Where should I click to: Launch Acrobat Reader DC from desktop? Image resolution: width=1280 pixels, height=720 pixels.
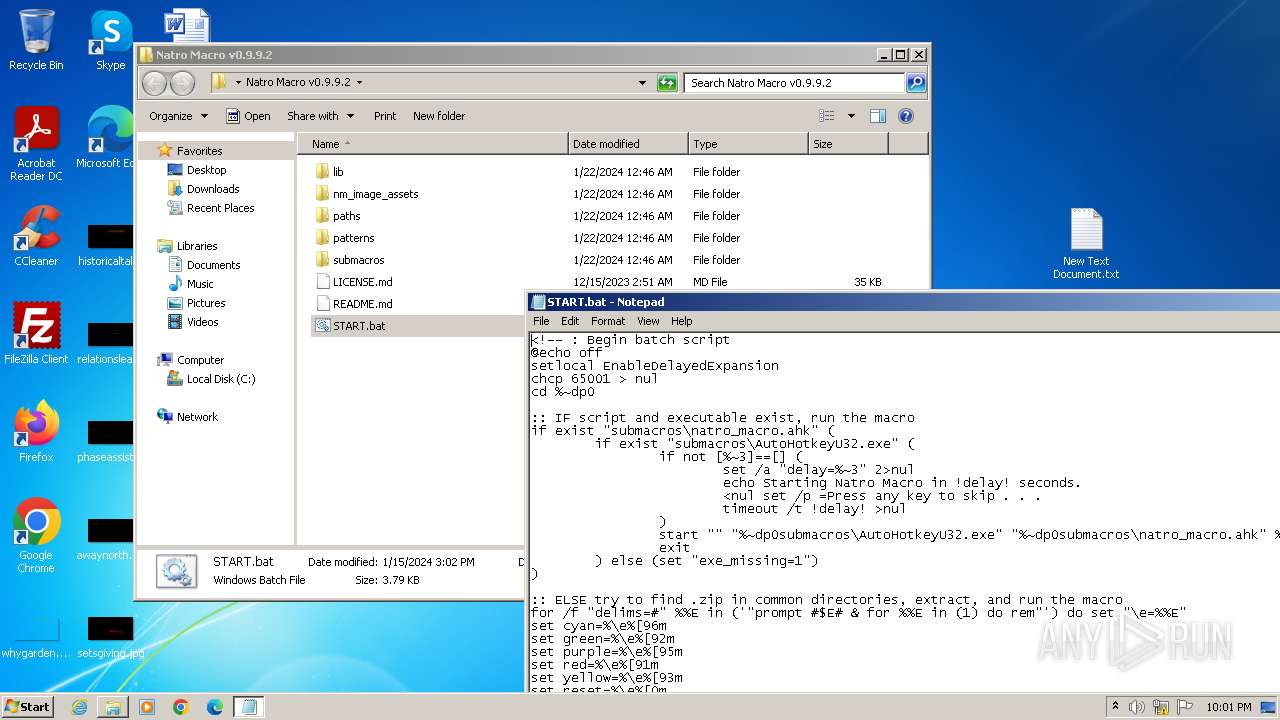tap(36, 144)
